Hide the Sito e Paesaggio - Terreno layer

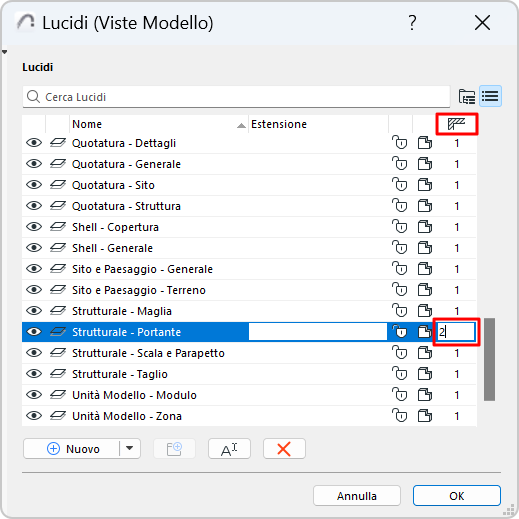coord(34,290)
